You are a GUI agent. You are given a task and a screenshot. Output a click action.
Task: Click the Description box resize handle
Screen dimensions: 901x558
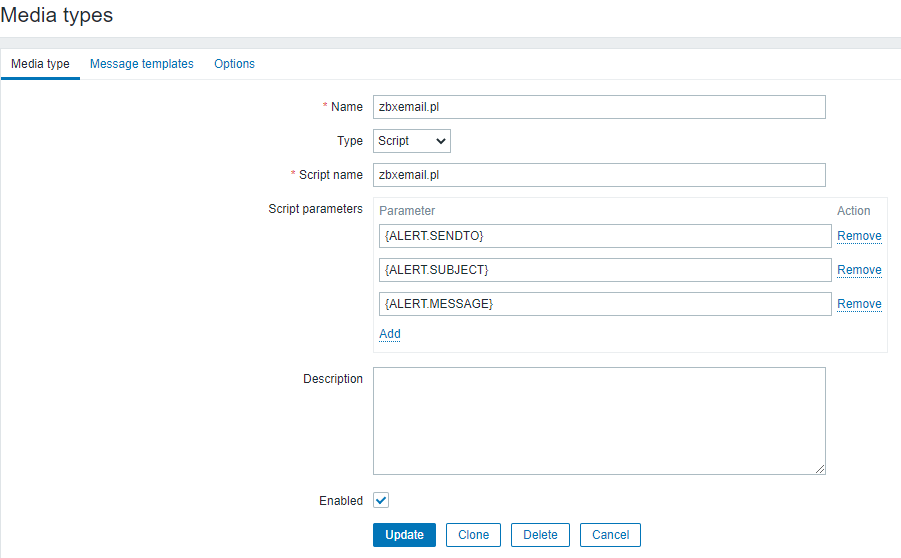click(x=820, y=469)
